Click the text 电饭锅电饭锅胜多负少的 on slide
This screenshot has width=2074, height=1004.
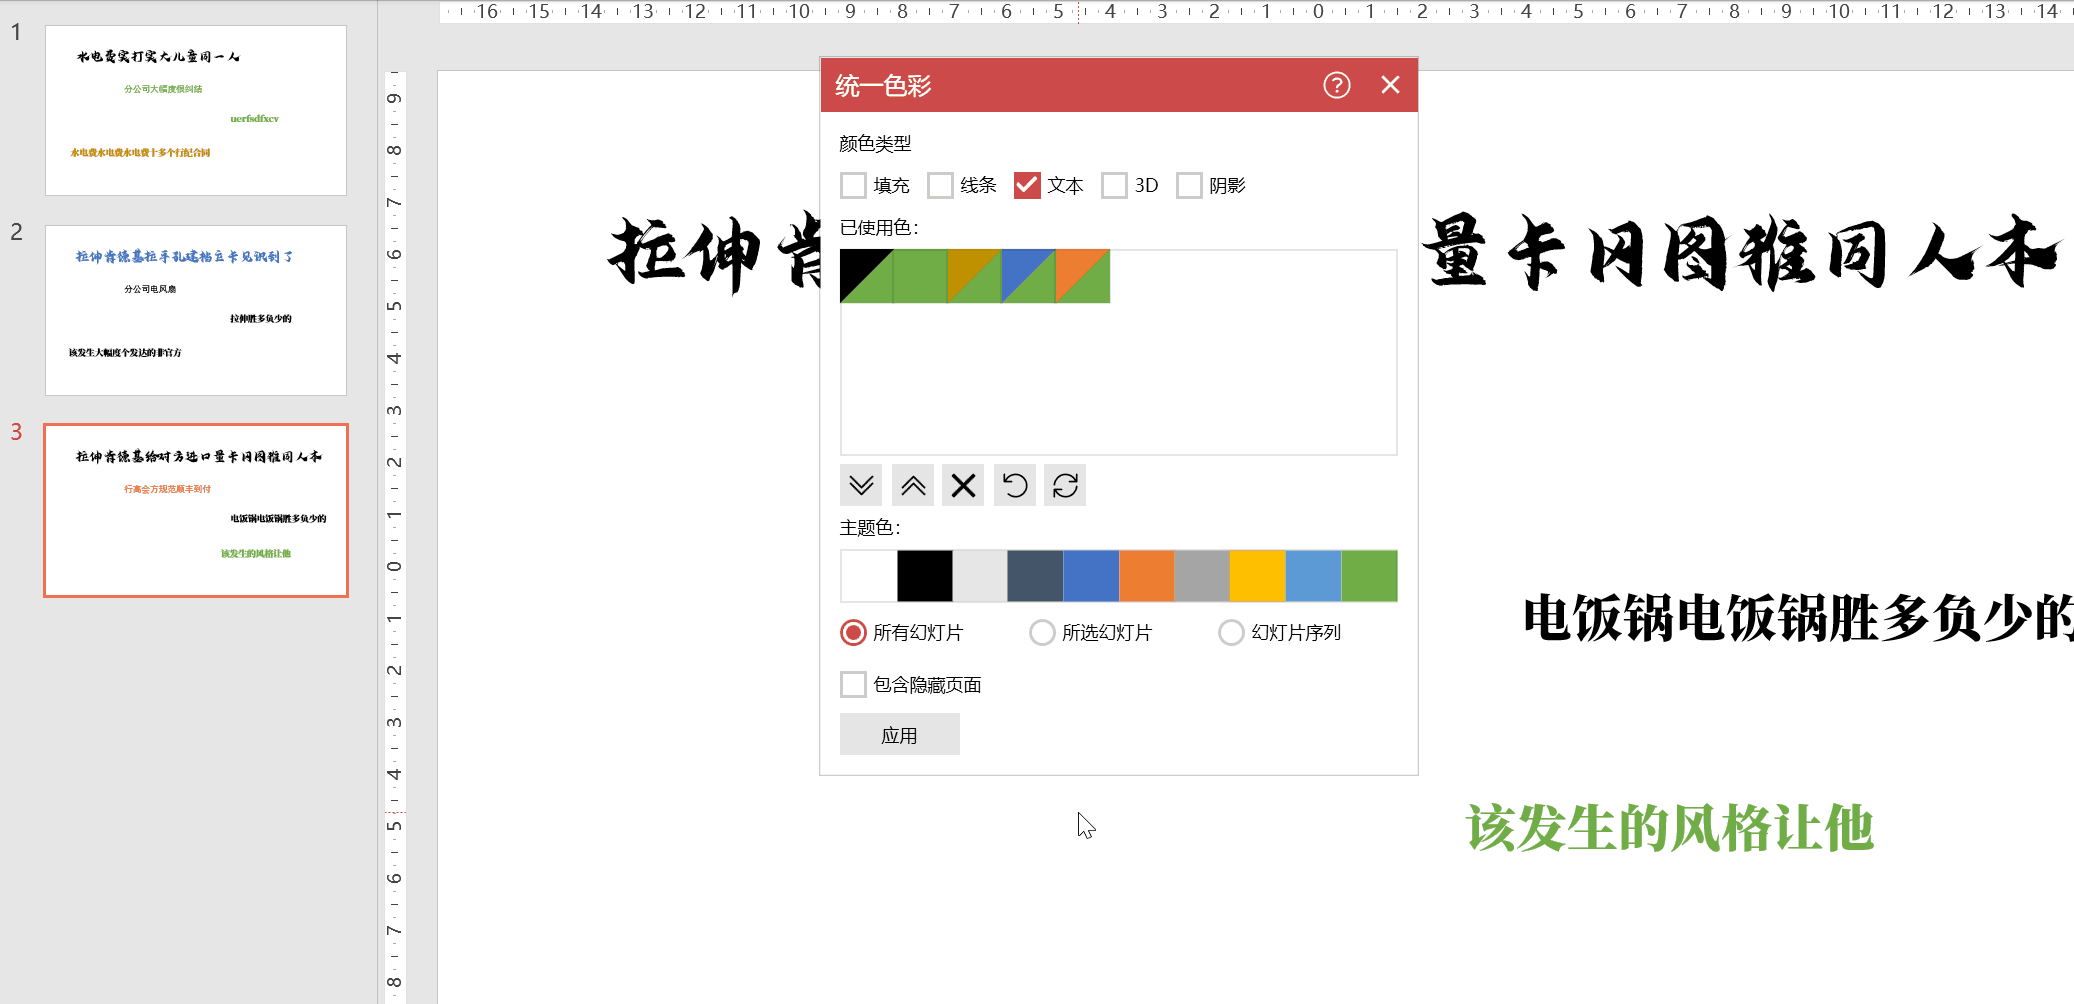[x=1797, y=618]
